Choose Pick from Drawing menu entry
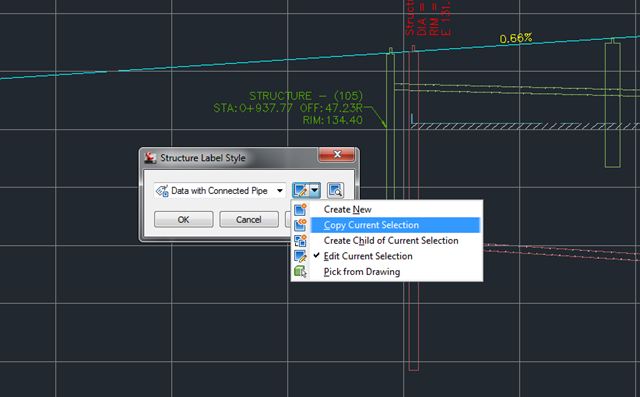 click(387, 272)
